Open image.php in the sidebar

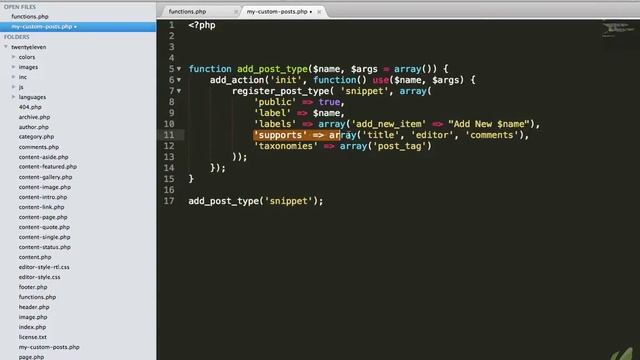(x=33, y=317)
